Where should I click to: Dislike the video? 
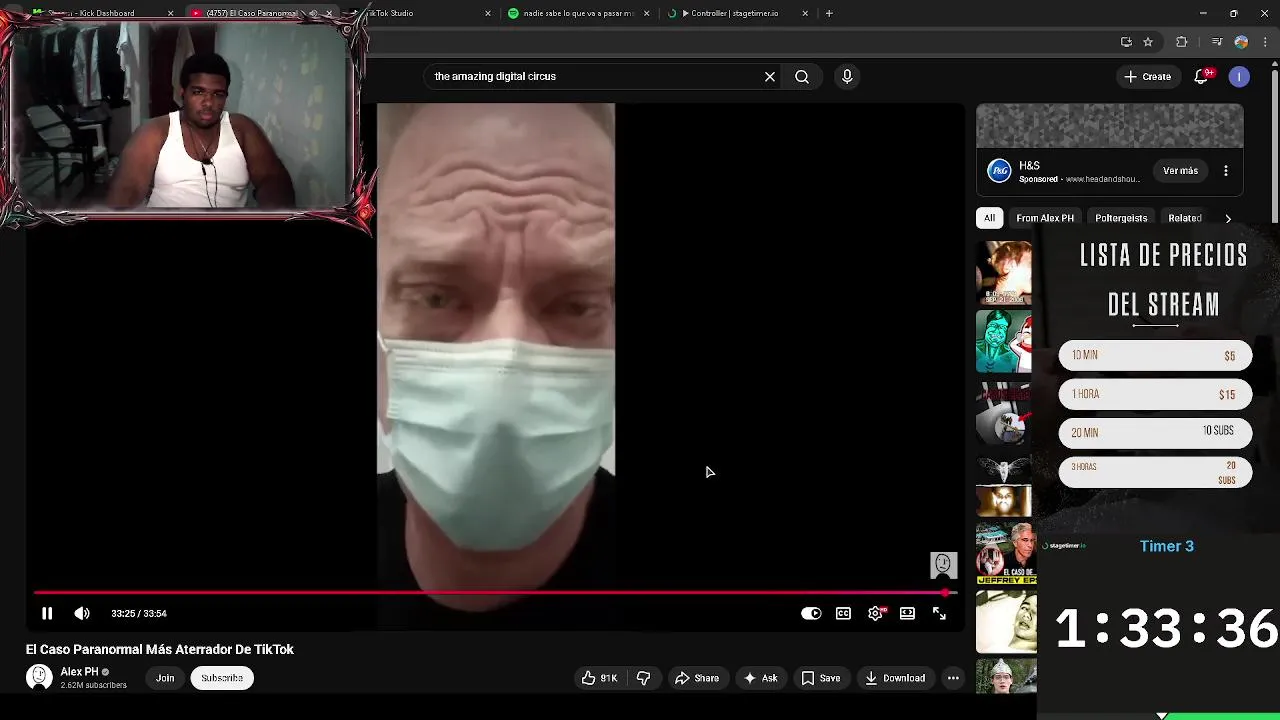point(644,678)
